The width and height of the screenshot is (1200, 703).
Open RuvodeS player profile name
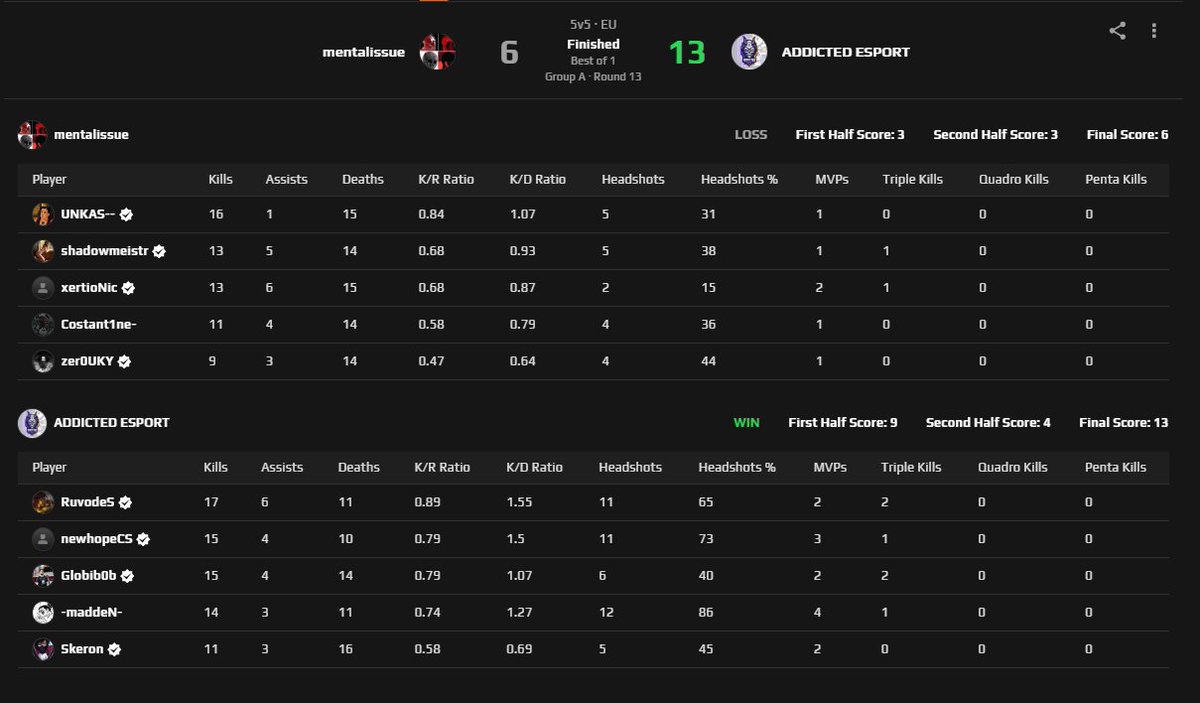click(87, 502)
